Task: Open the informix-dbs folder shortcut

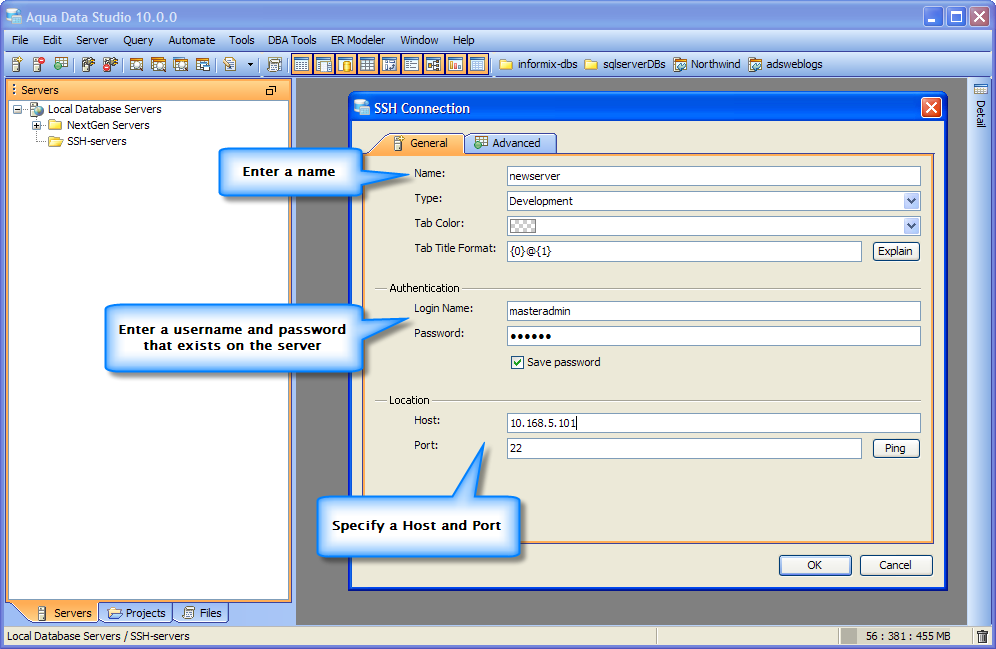Action: 538,64
